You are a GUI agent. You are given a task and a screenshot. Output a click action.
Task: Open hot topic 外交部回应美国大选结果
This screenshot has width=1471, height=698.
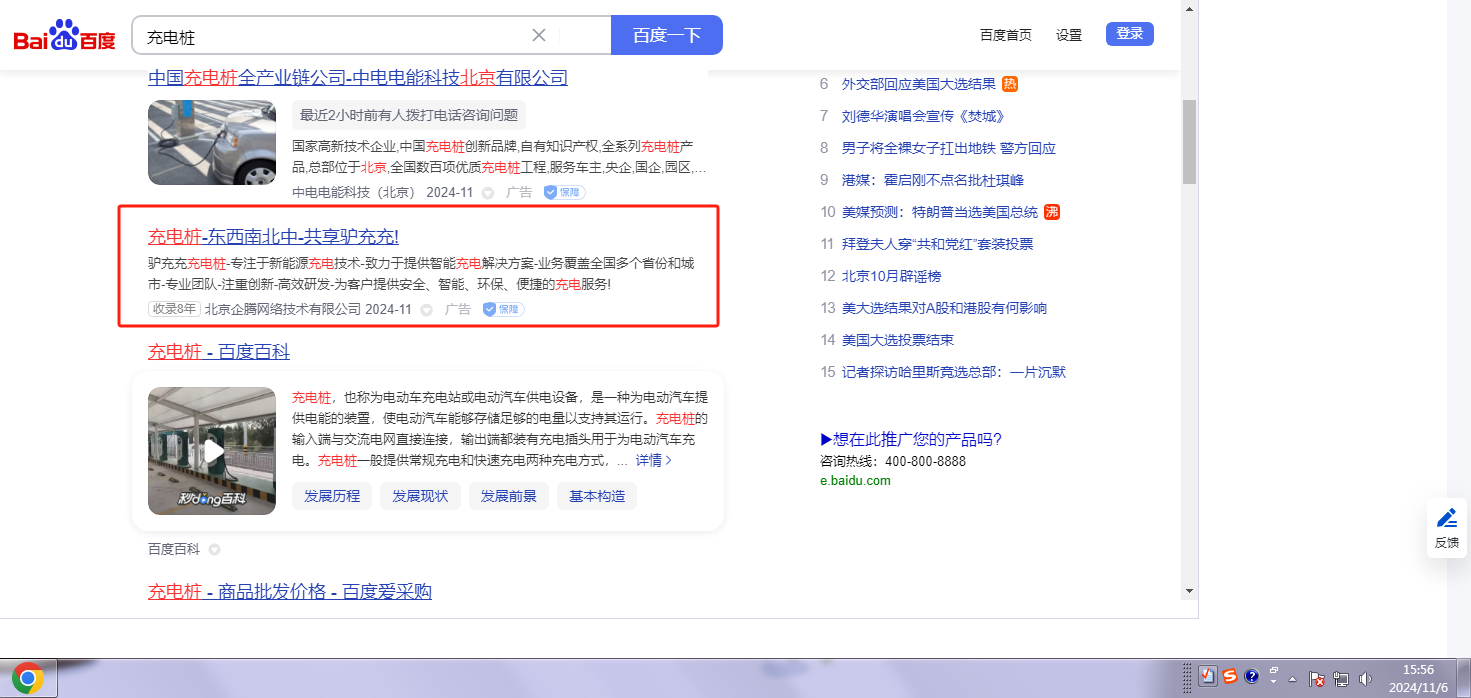coord(919,84)
